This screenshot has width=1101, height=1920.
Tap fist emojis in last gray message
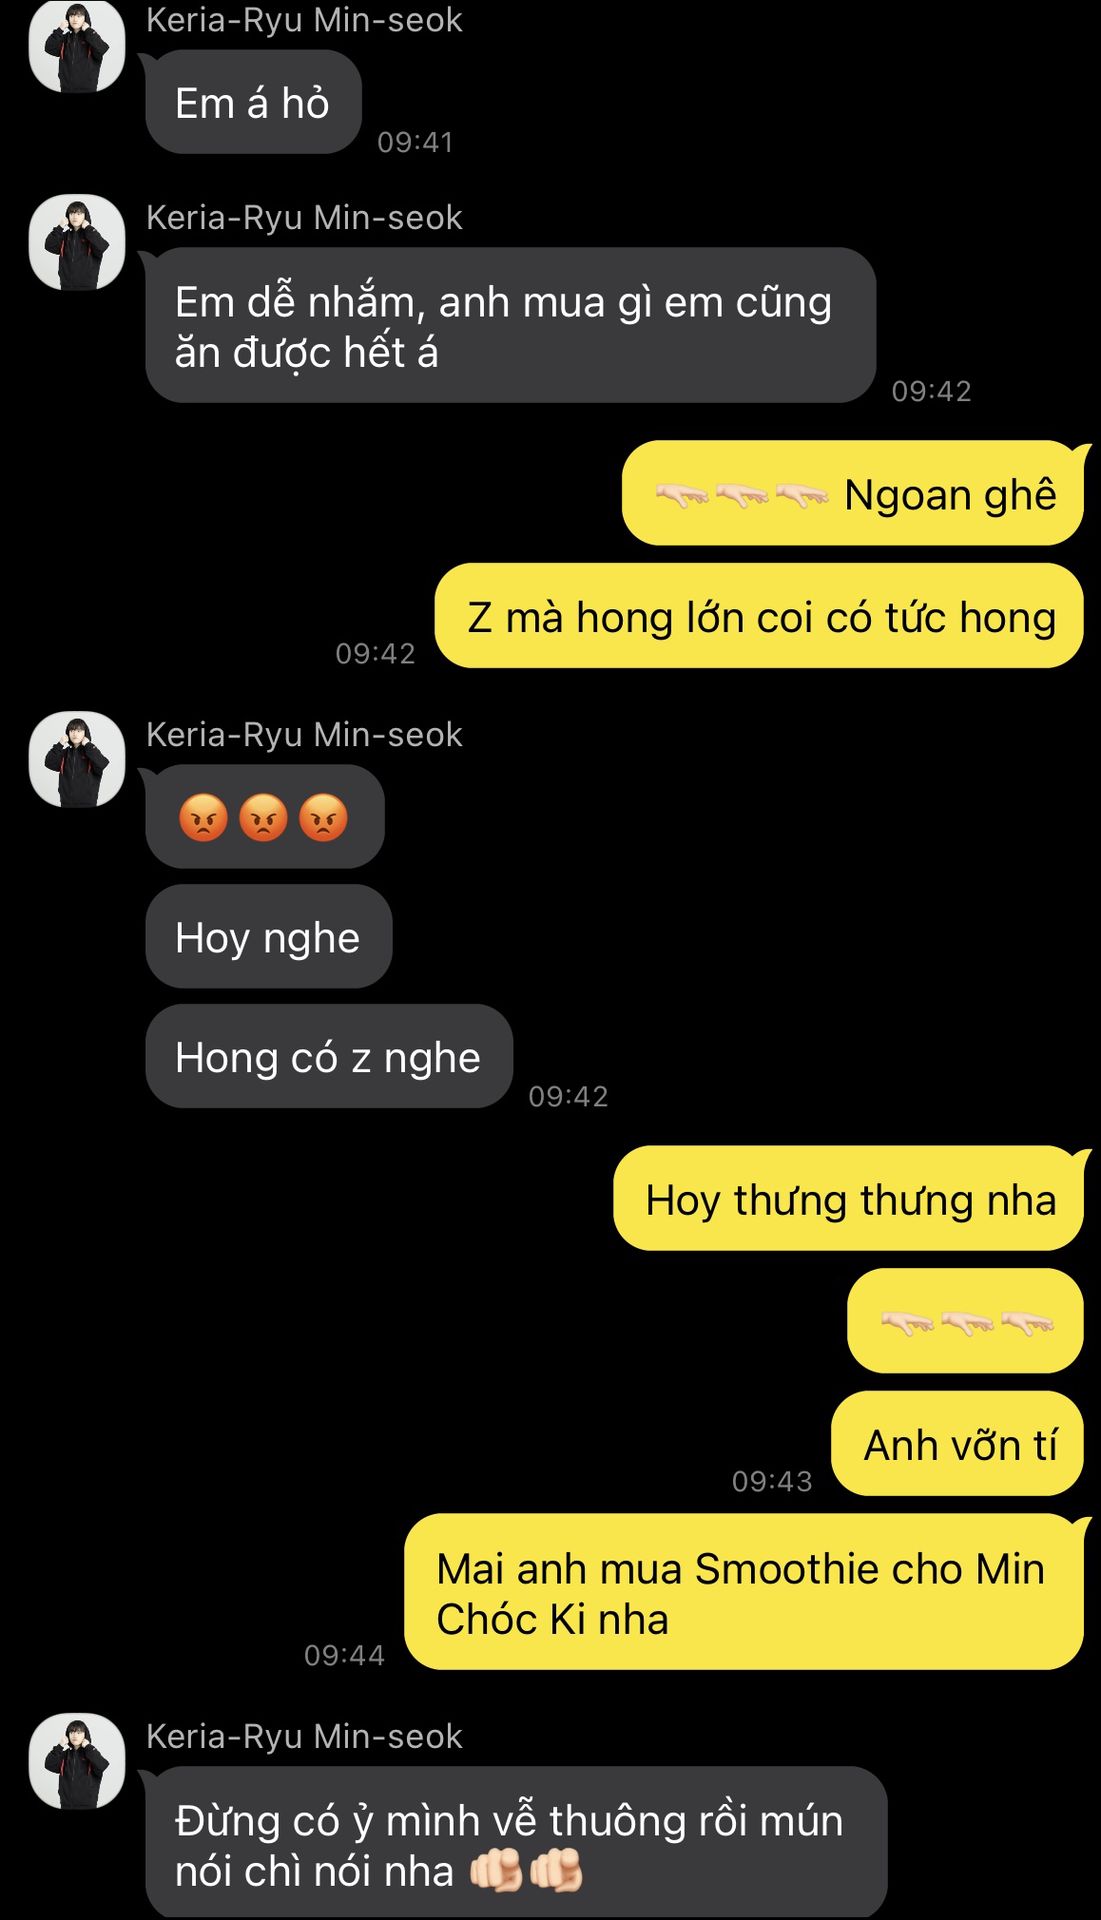[x=527, y=1871]
